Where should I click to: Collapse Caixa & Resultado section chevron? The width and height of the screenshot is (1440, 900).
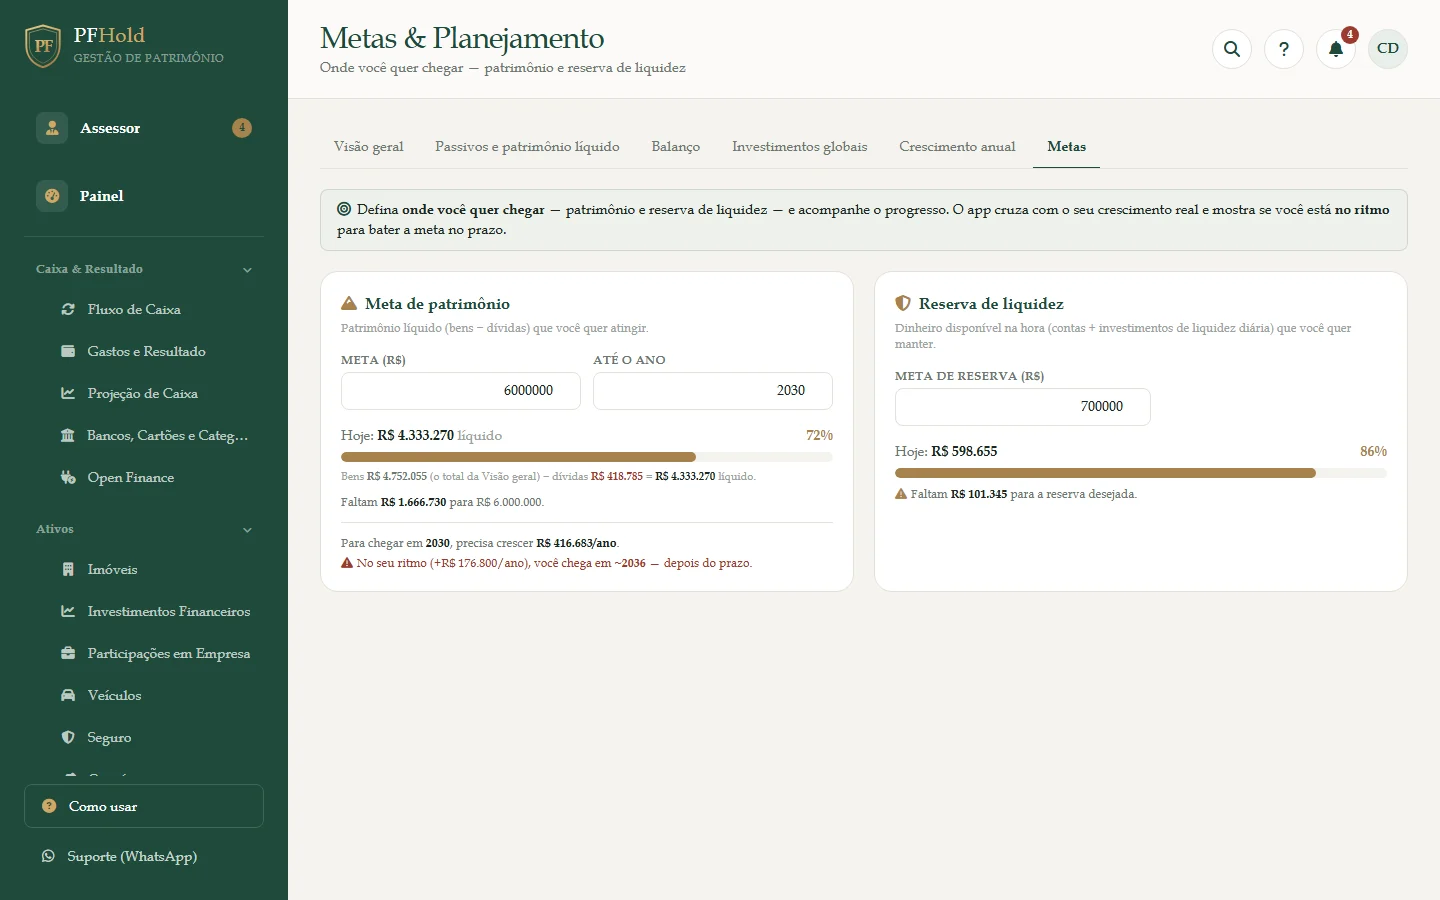point(247,270)
